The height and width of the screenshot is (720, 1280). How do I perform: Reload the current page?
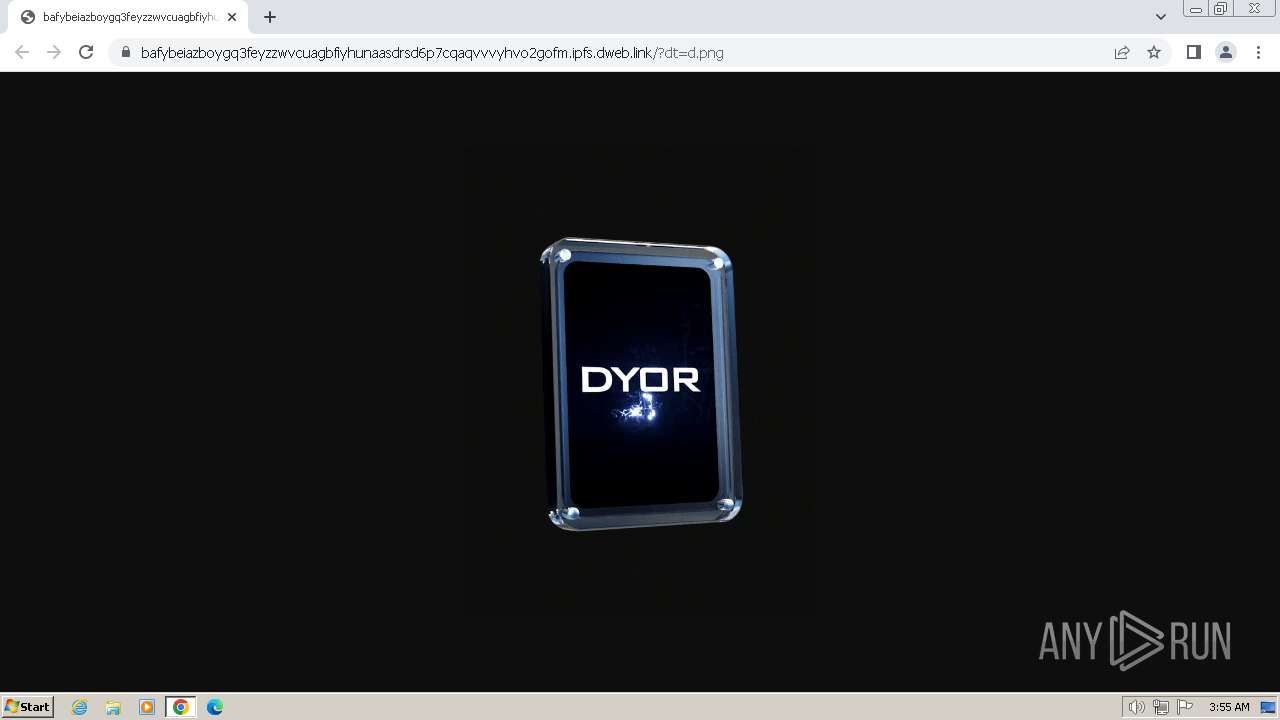coord(86,52)
